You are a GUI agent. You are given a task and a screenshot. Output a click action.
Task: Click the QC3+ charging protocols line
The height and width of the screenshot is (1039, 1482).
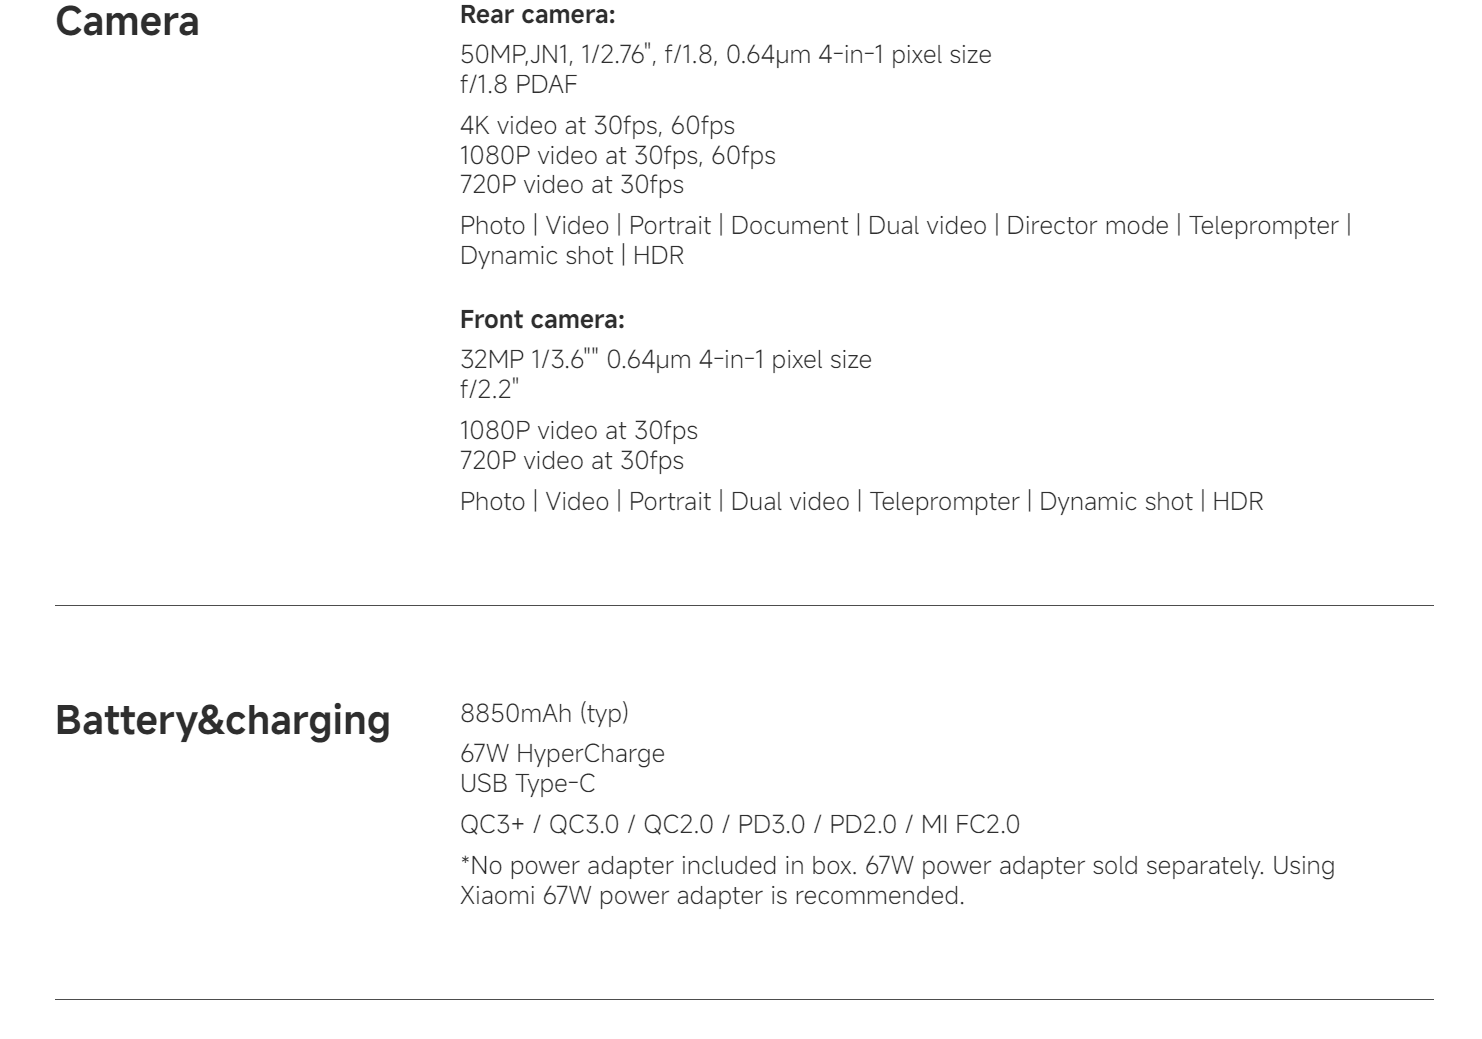740,826
